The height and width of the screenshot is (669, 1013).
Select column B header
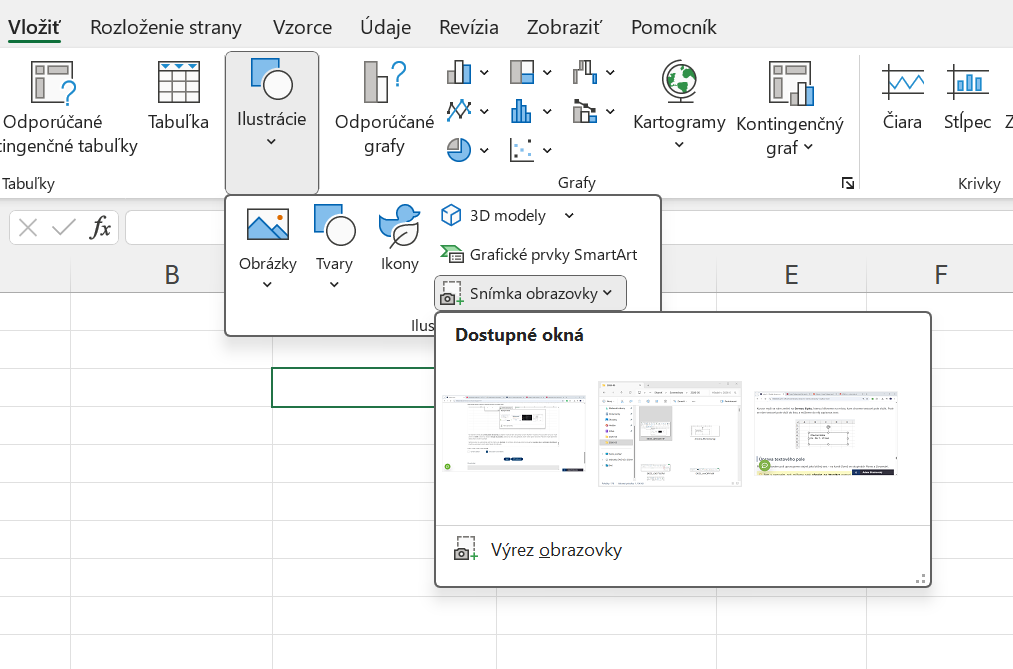[x=171, y=275]
